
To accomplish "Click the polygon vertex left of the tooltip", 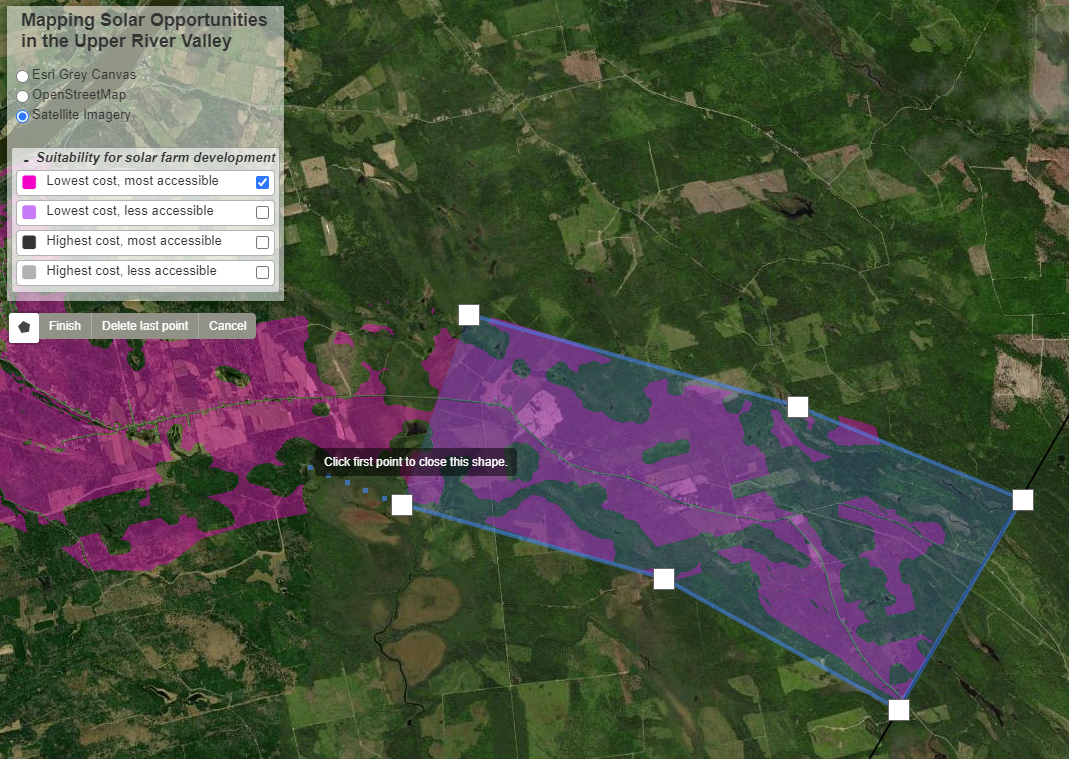I will click(402, 505).
